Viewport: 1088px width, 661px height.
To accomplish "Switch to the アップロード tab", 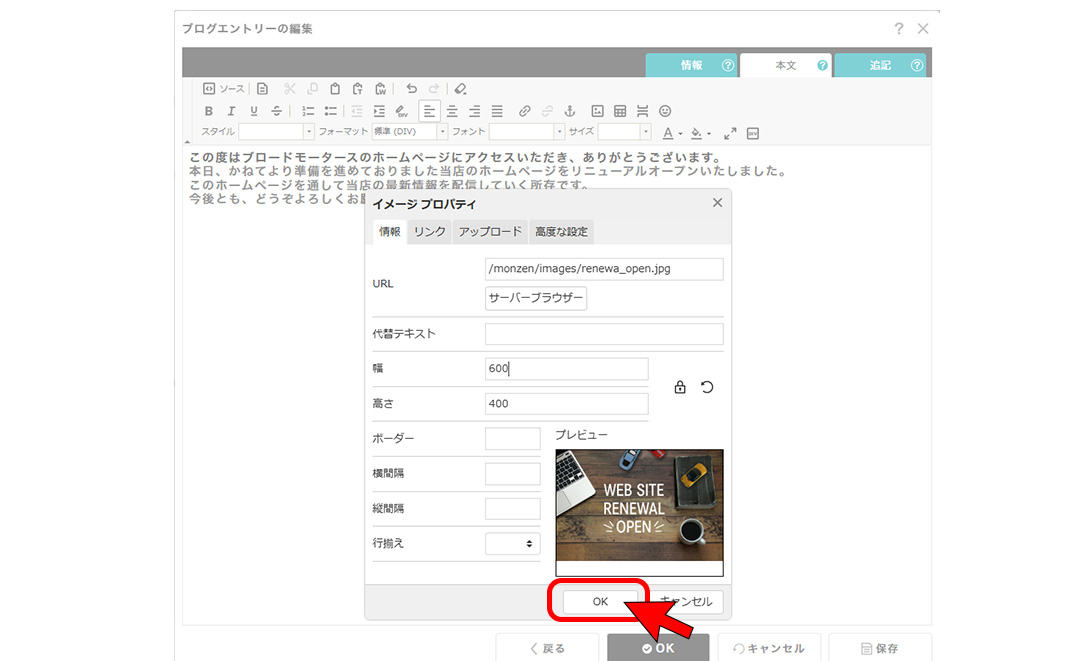I will click(x=489, y=232).
